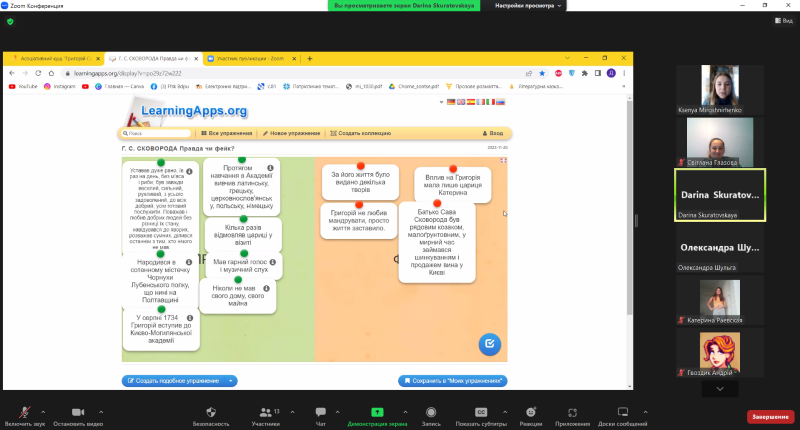Click 'Создать подобное упражнение' button
The image size is (800, 430).
point(173,381)
